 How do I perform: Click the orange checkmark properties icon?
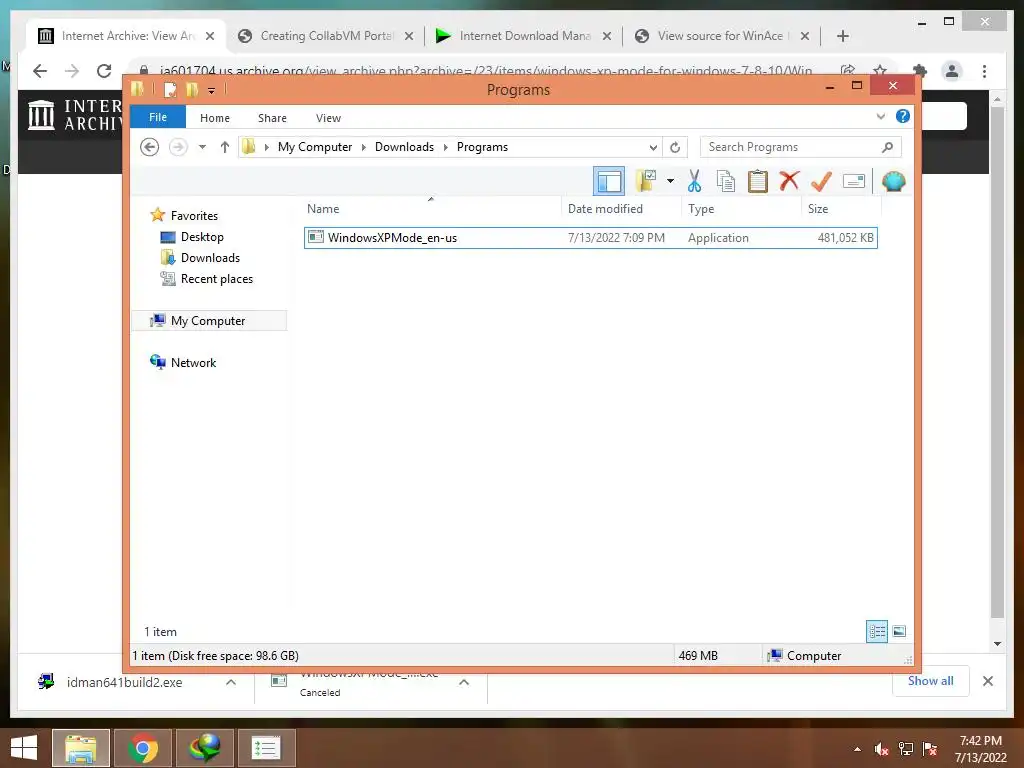821,181
